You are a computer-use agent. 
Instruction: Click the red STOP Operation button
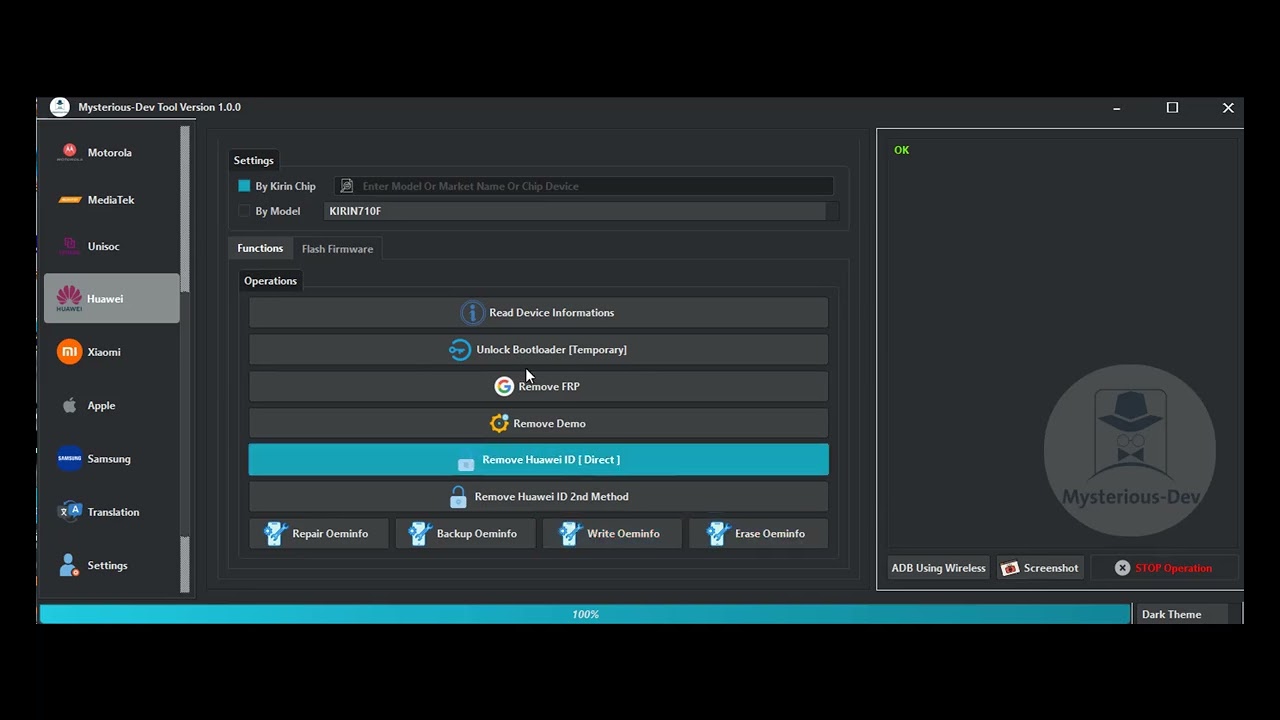click(1163, 568)
